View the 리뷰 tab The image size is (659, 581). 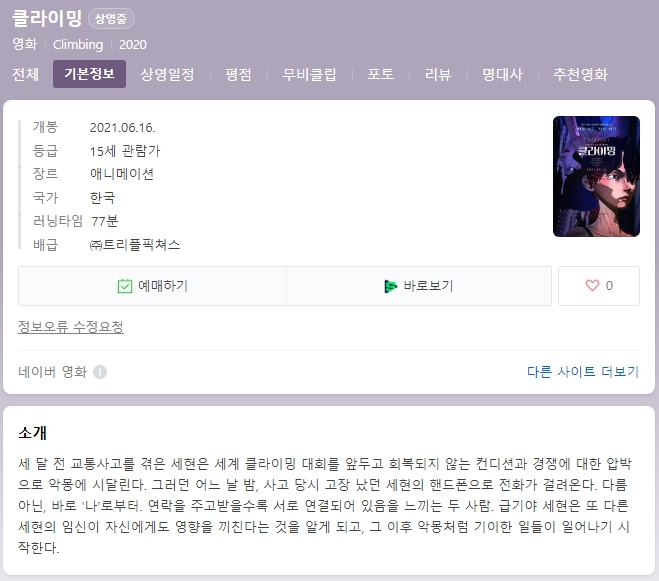tap(438, 74)
